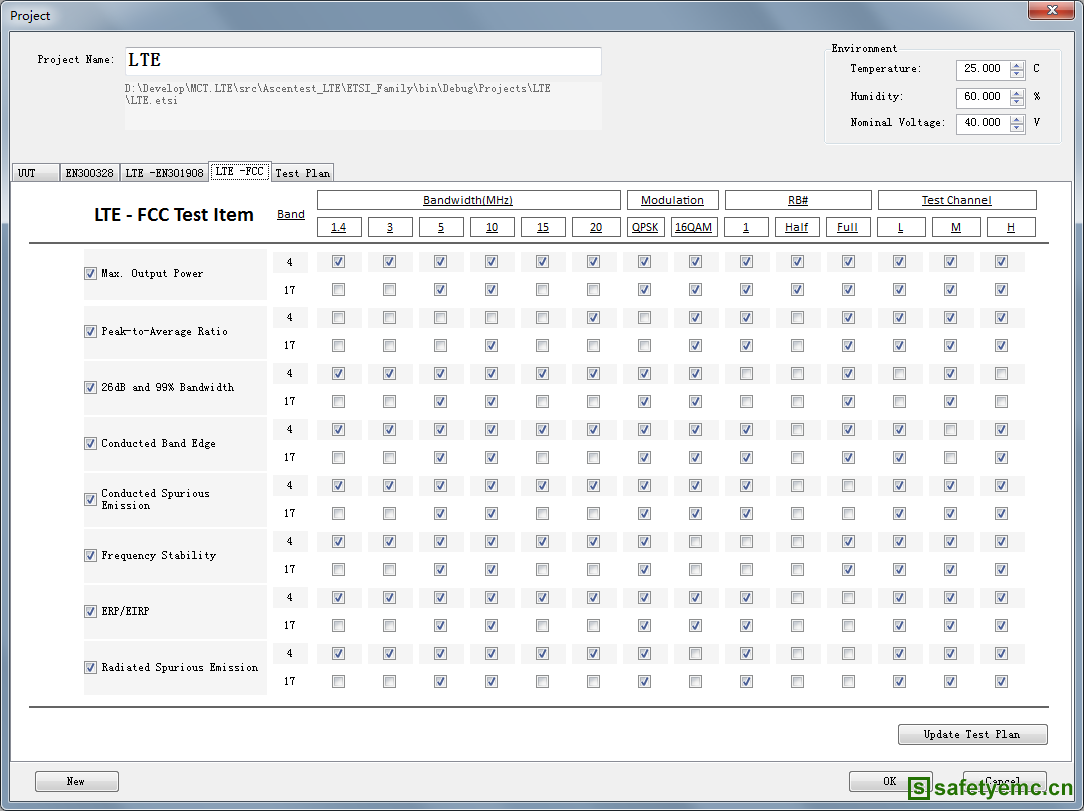Check 16QAM for Radiated Spurious Emission band 17
Image resolution: width=1084 pixels, height=811 pixels.
coord(695,682)
